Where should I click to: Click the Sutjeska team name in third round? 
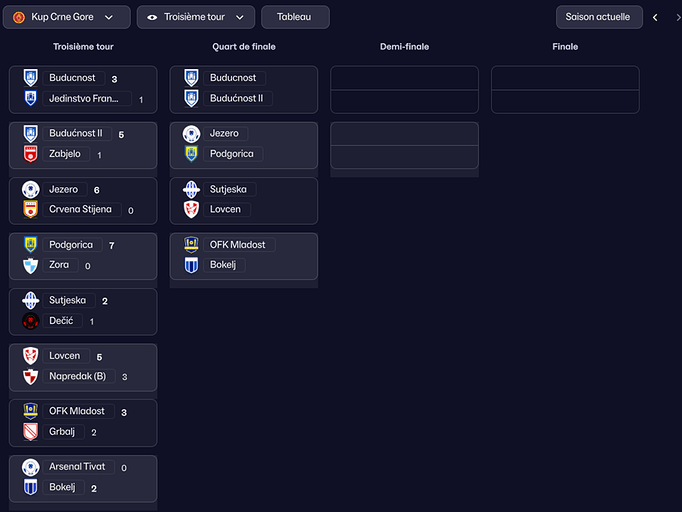[67, 300]
